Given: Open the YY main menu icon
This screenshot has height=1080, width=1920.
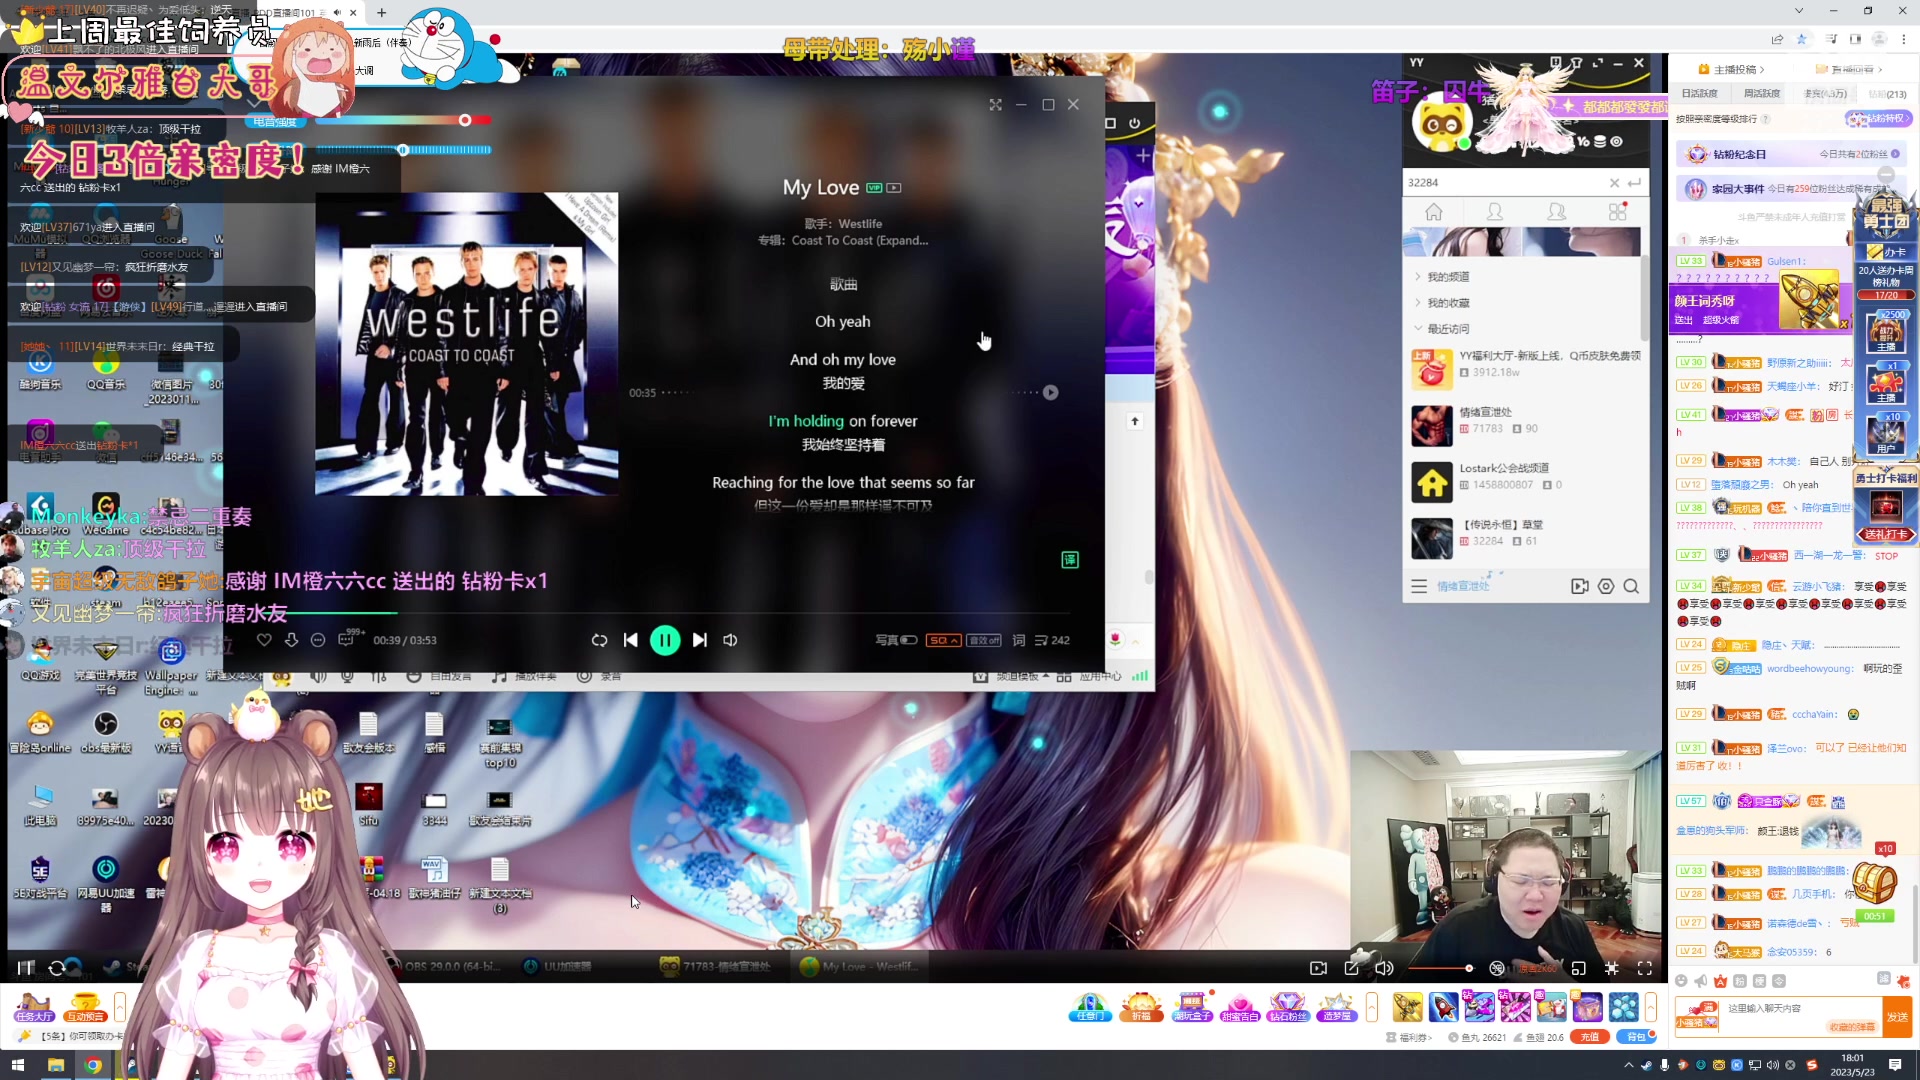Looking at the screenshot, I should click(1419, 587).
